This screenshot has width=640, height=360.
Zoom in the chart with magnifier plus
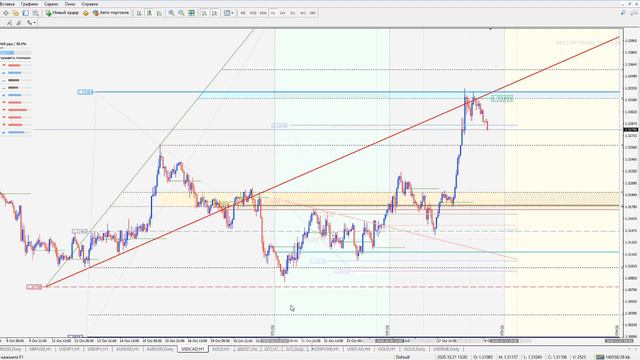(x=171, y=13)
